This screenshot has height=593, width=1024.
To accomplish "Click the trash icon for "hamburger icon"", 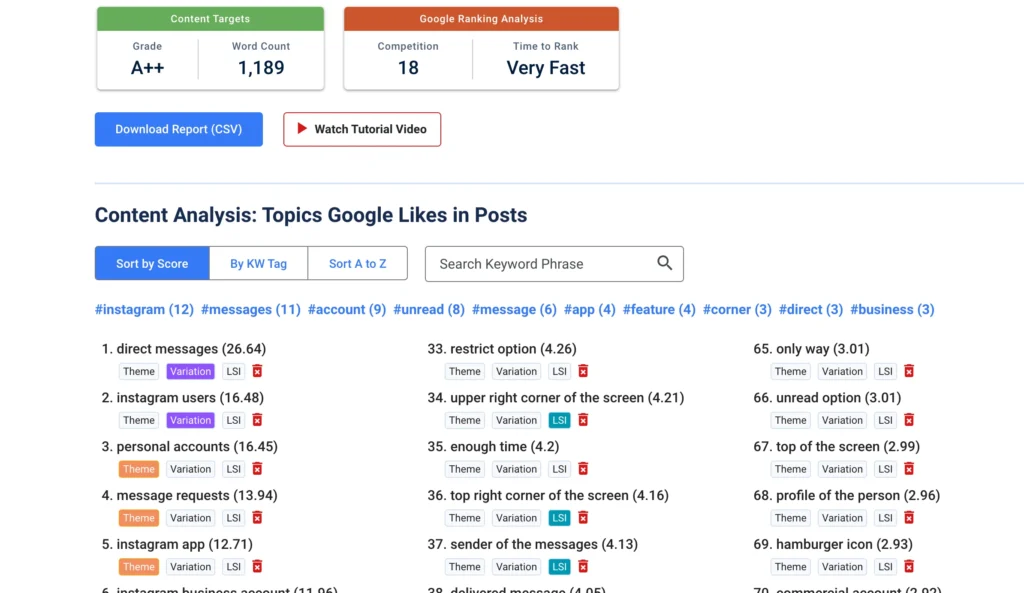I will click(x=908, y=566).
